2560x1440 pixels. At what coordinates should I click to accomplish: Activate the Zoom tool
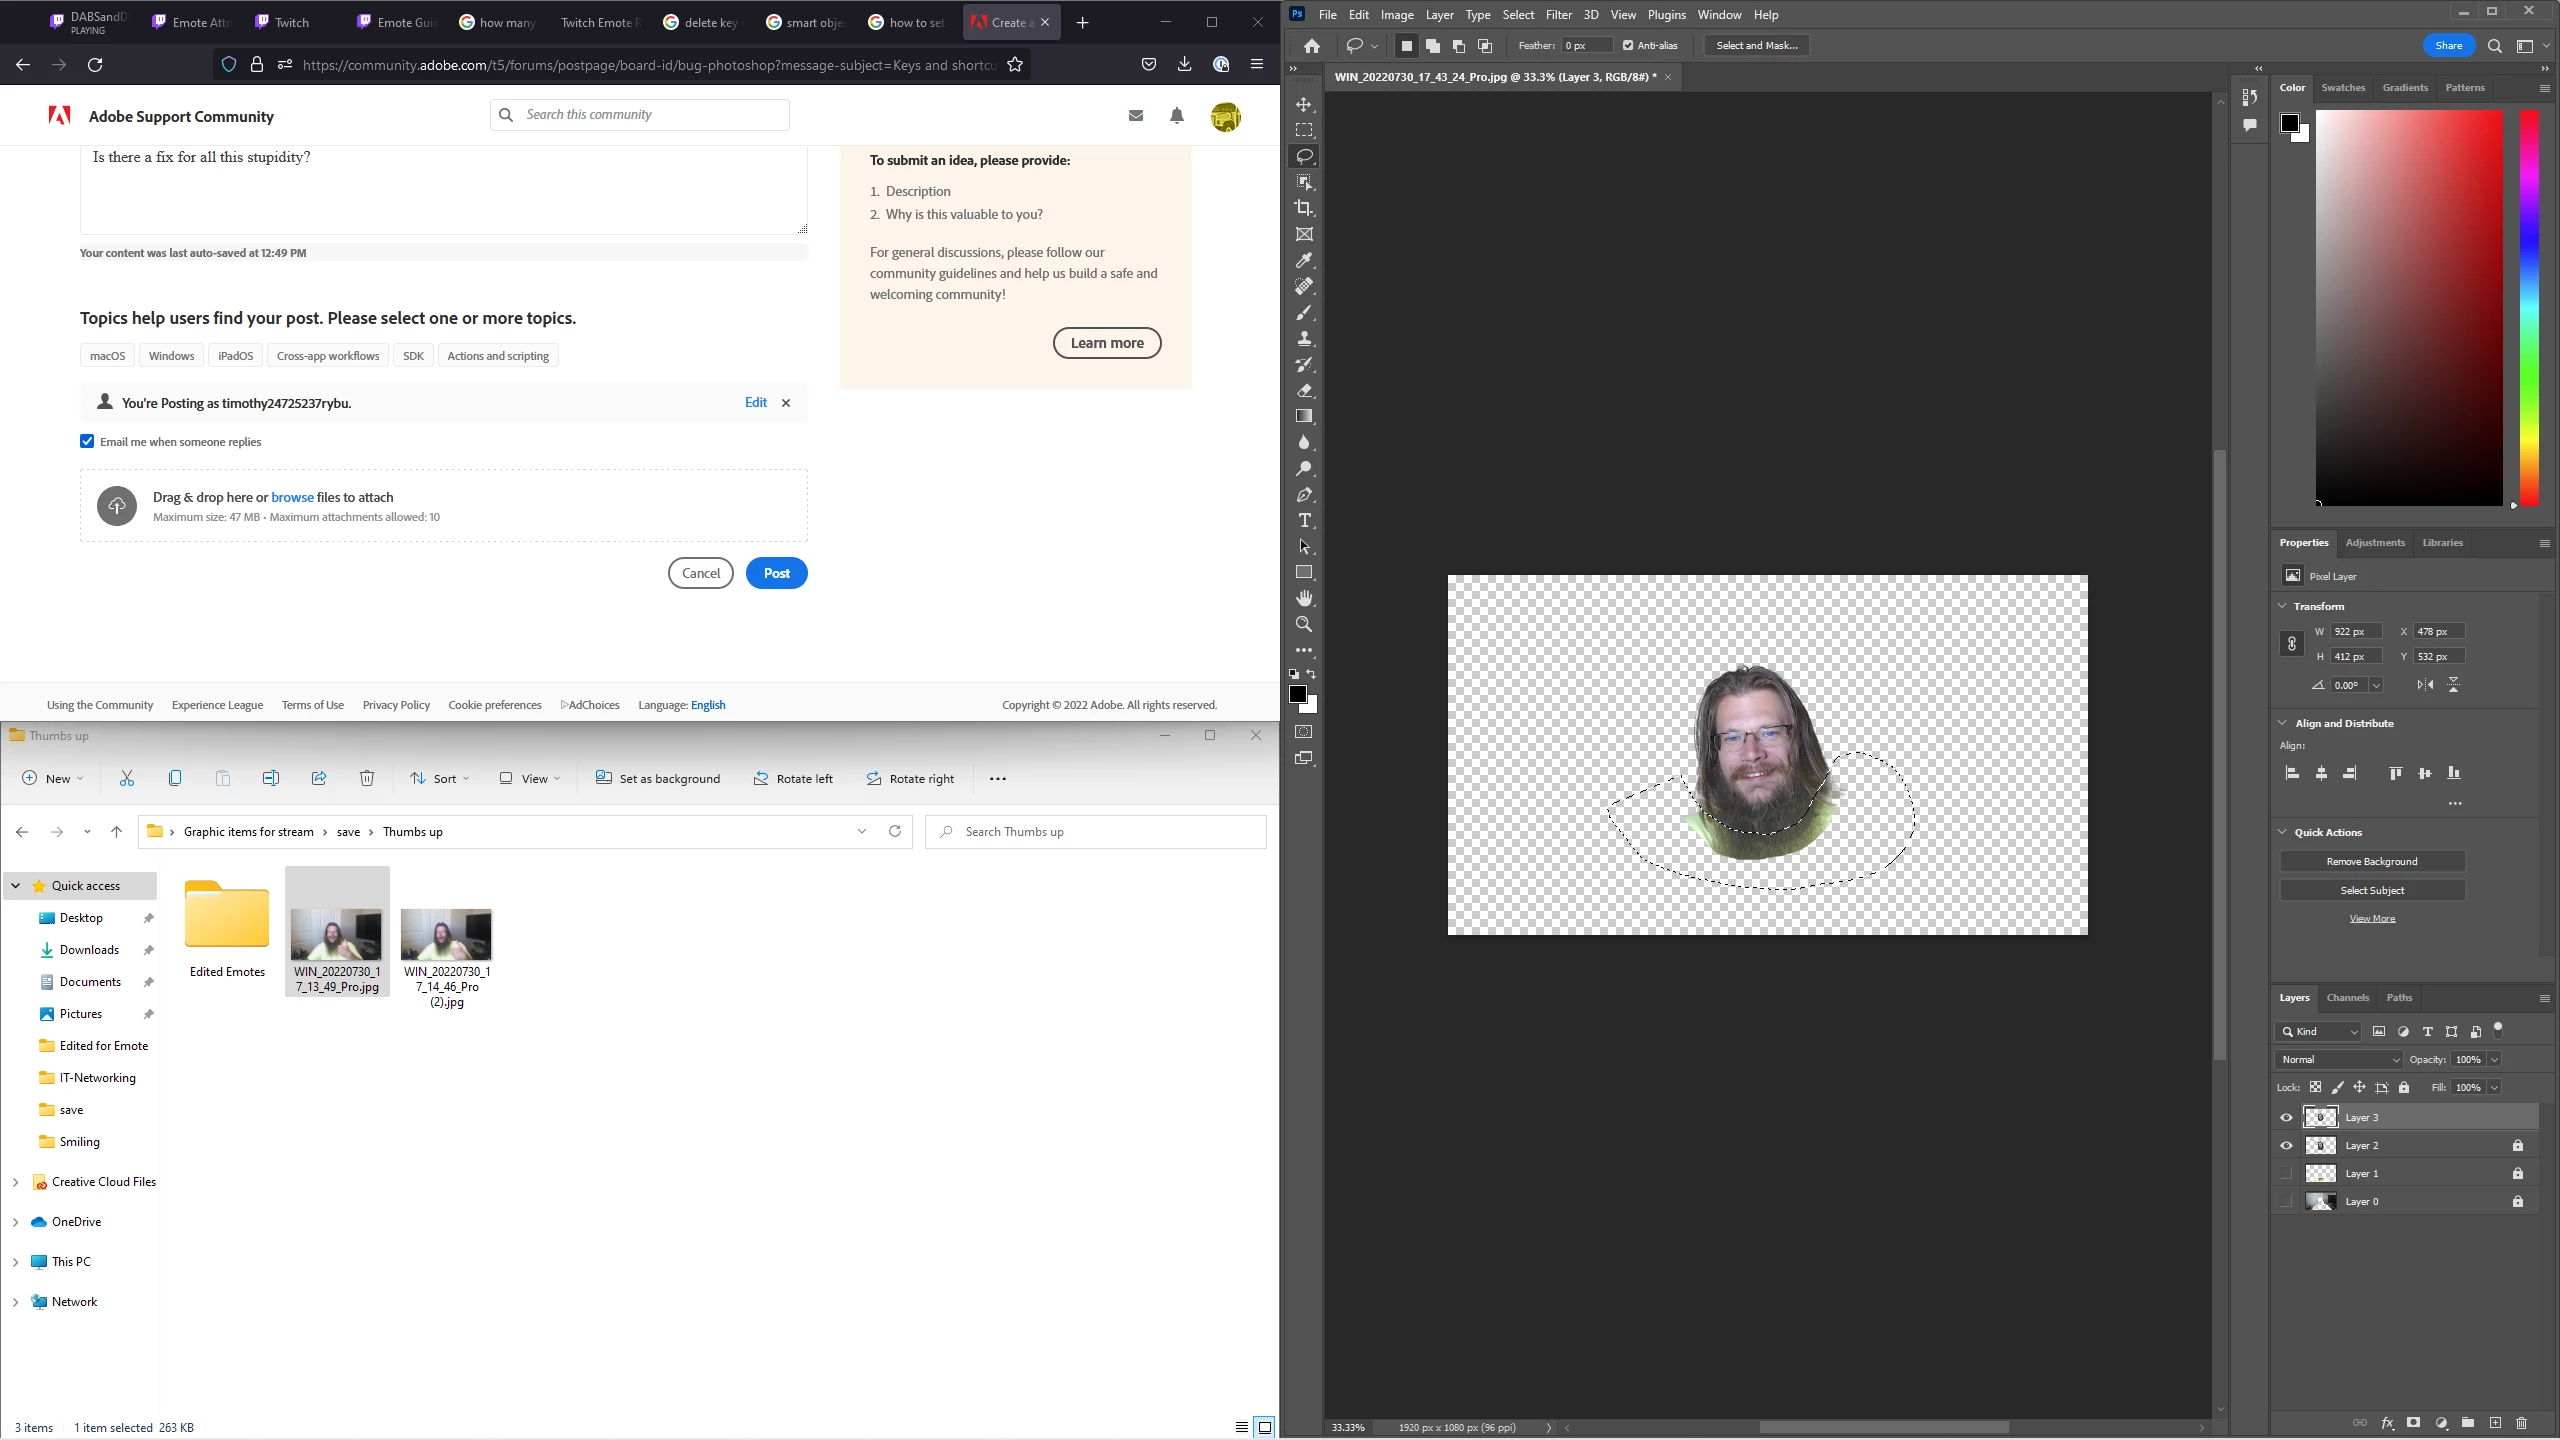click(x=1304, y=625)
